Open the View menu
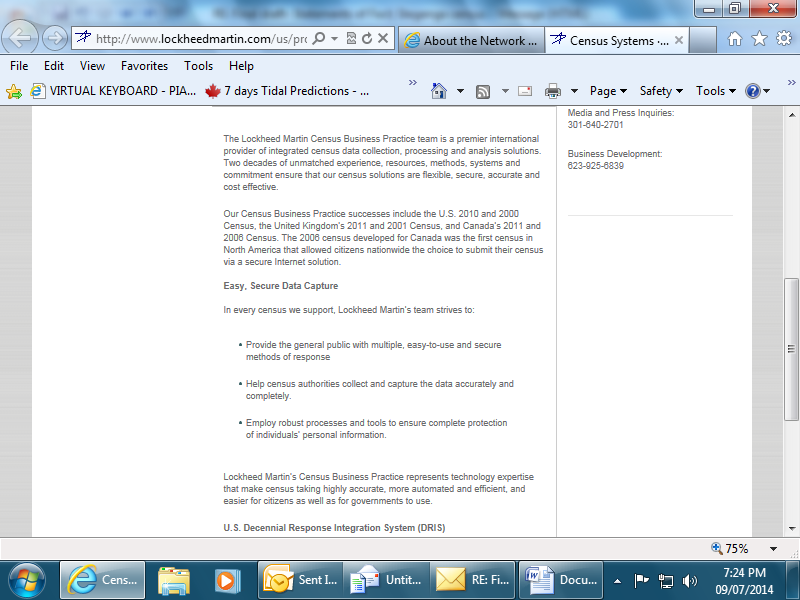 coord(92,66)
